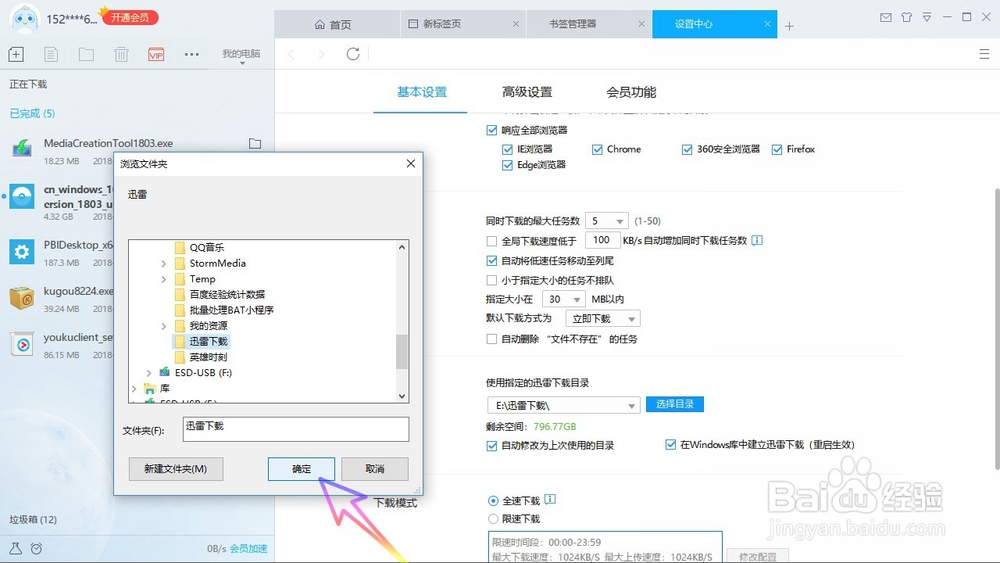This screenshot has height=563, width=1000.
Task: Expand the StormMedia folder in tree
Action: click(x=164, y=263)
